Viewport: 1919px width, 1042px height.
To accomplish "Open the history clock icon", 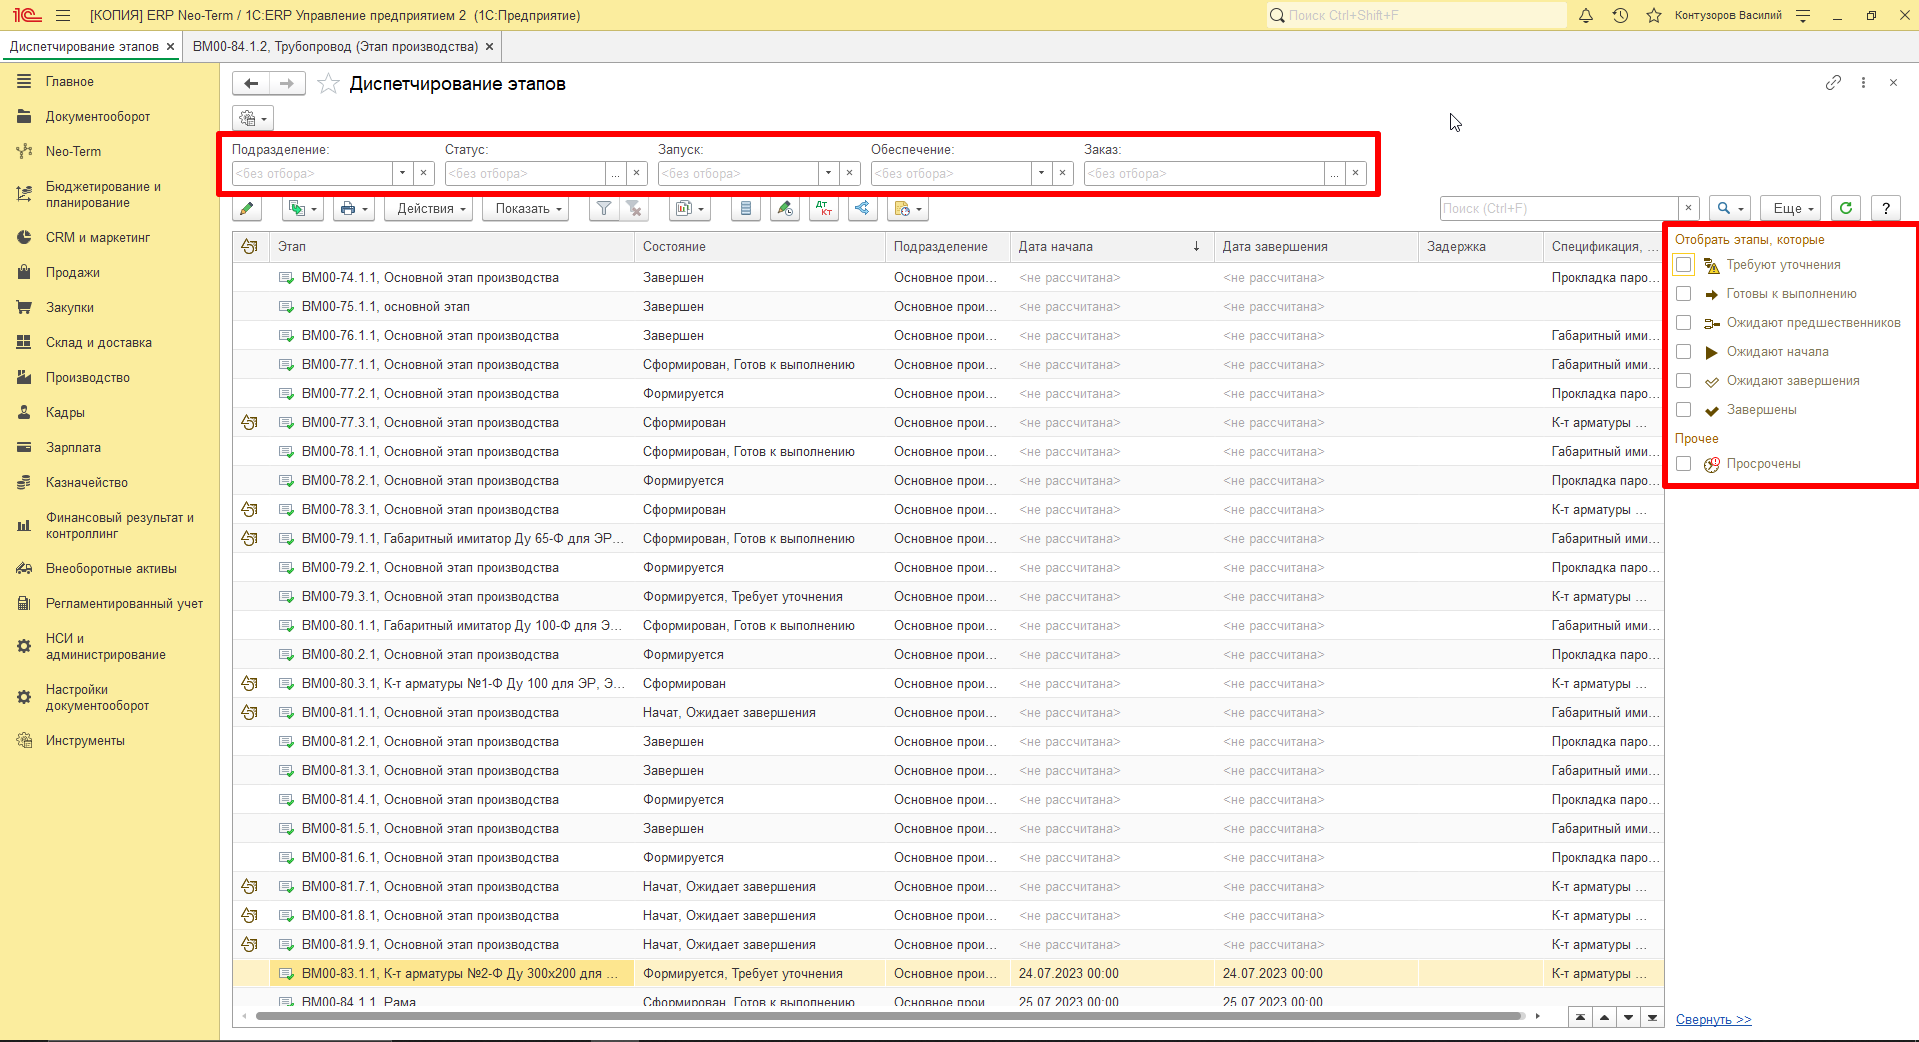I will coord(1620,15).
